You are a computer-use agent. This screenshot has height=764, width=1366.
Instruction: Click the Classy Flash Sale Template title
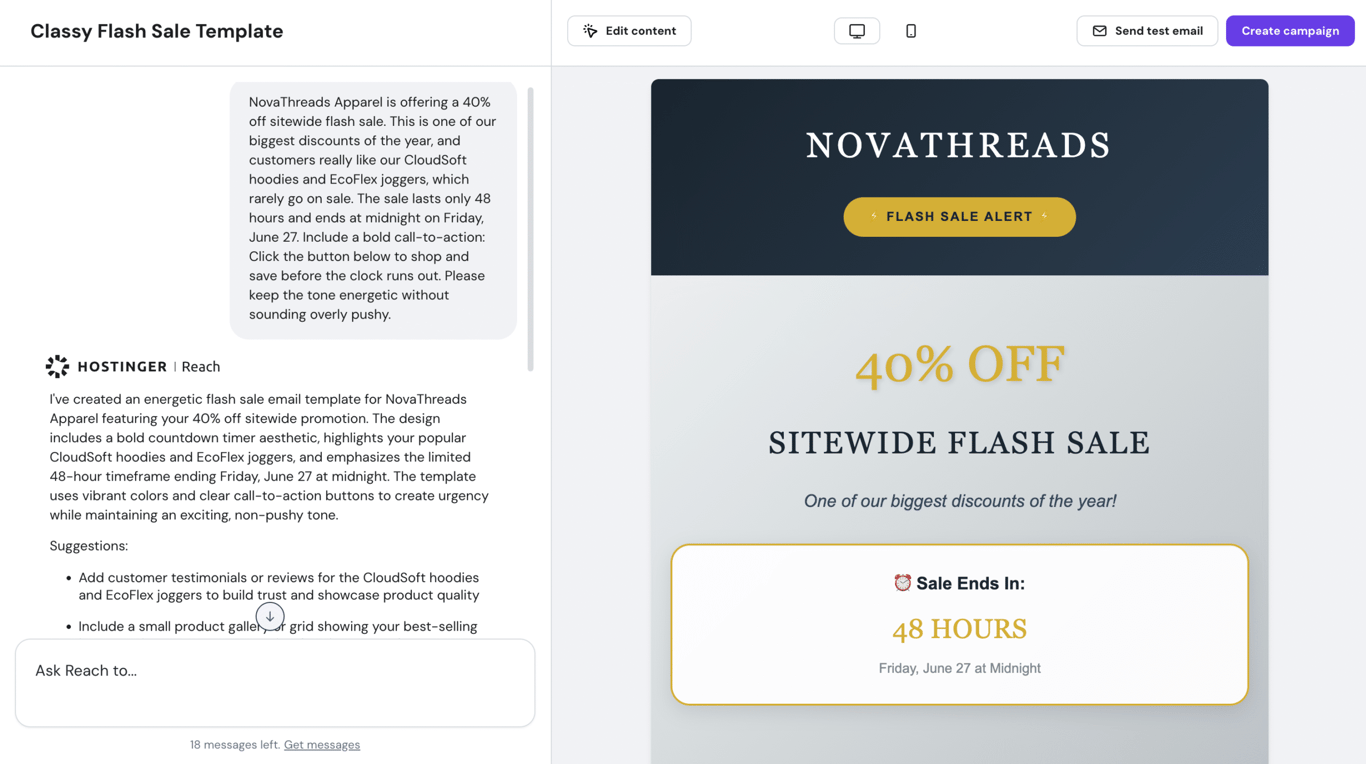coord(156,31)
